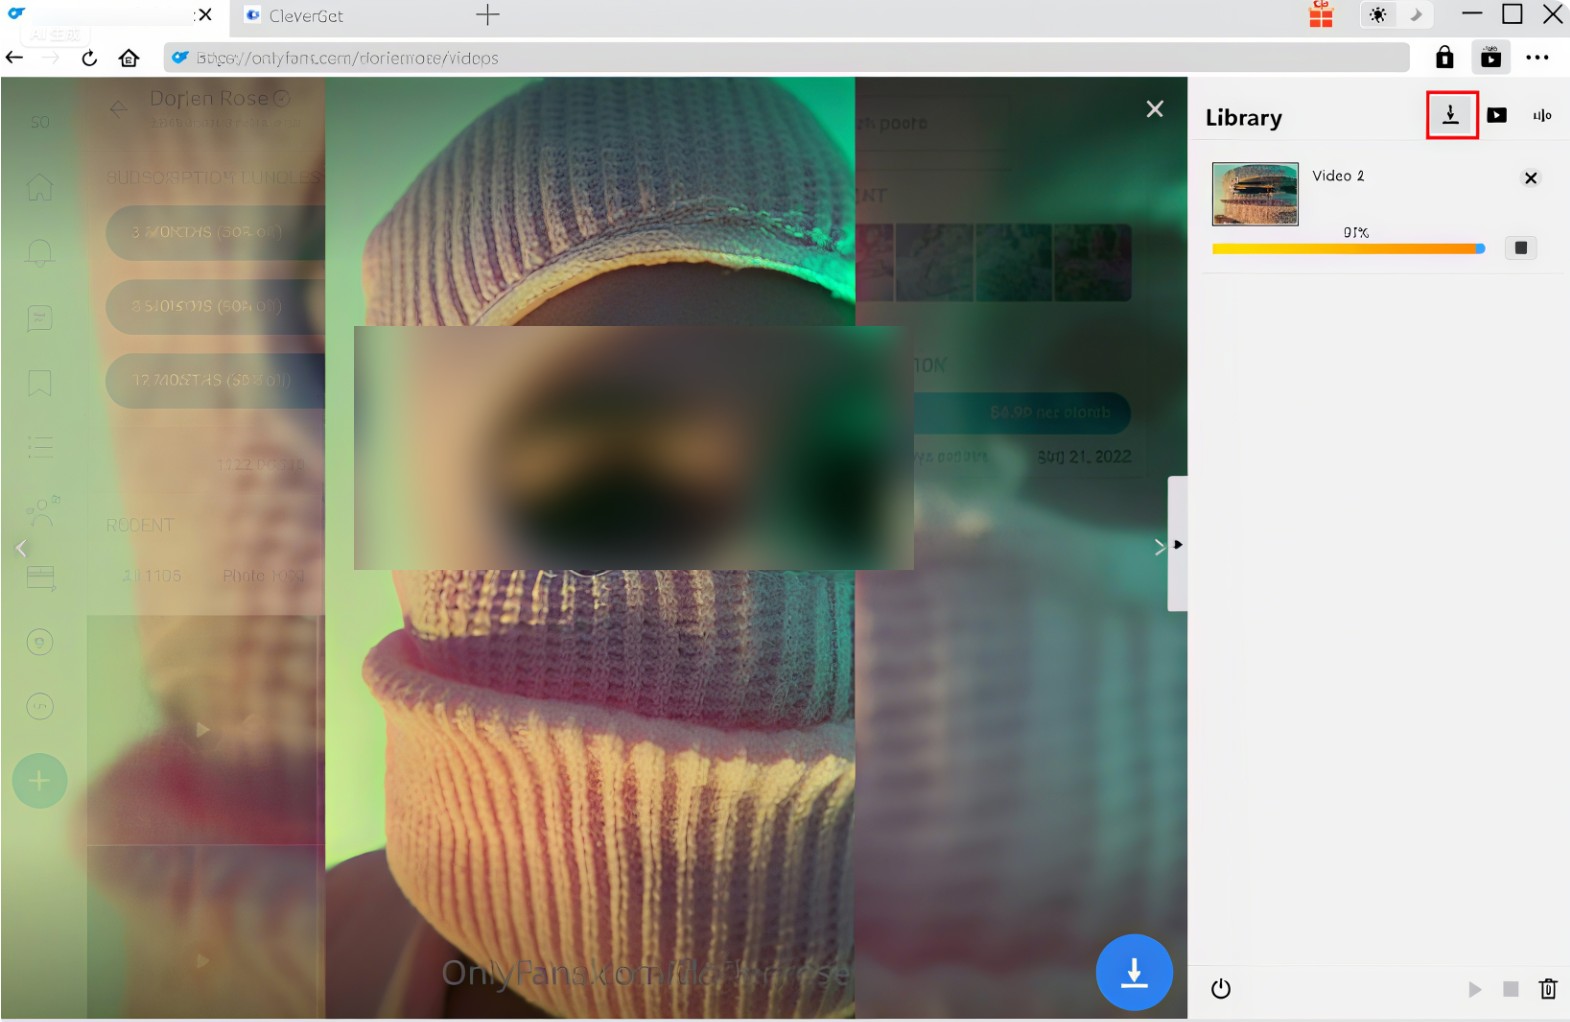This screenshot has width=1570, height=1022.
Task: Toggle the Library panel toolbar icon
Action: [1491, 57]
